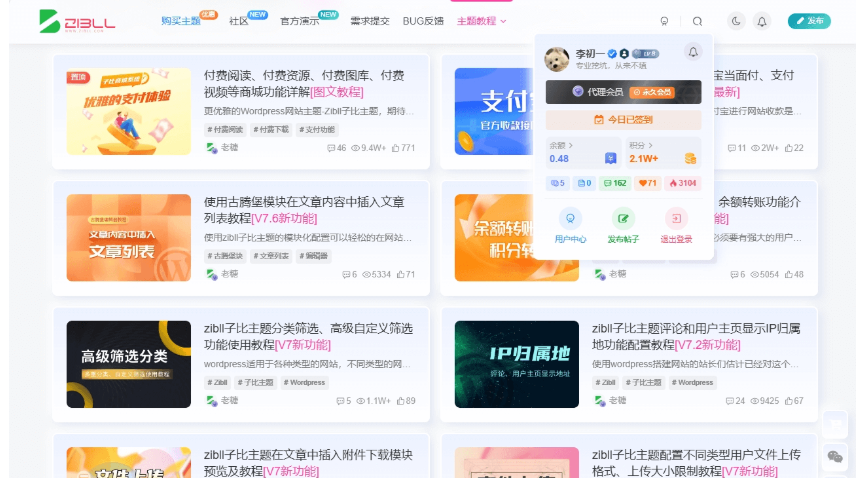Screen dimensions: 856x478
Task: Click the 余额转账 orange thumbnail
Action: click(x=494, y=238)
